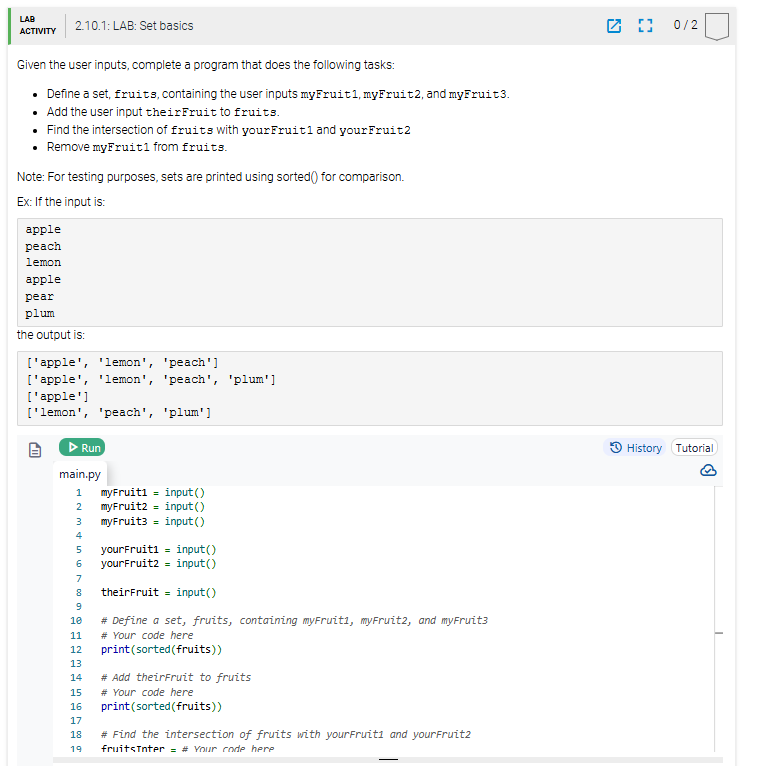Click line 5 yourFruit1 = input()
The width and height of the screenshot is (771, 766).
coord(158,550)
